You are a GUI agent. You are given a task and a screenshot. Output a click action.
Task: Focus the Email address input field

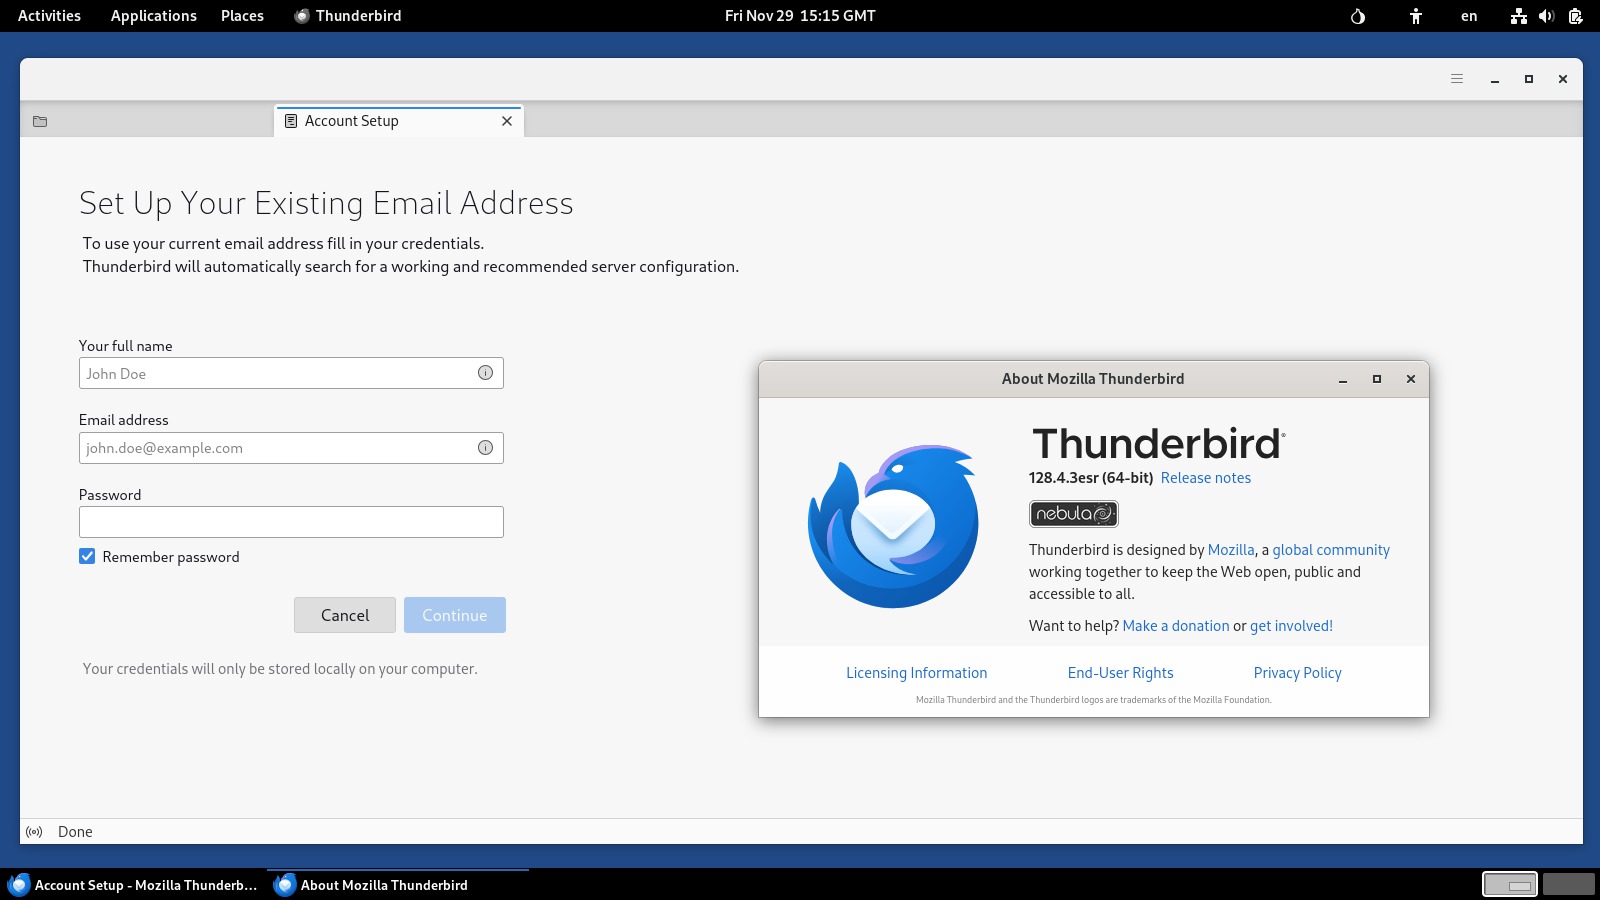coord(291,448)
